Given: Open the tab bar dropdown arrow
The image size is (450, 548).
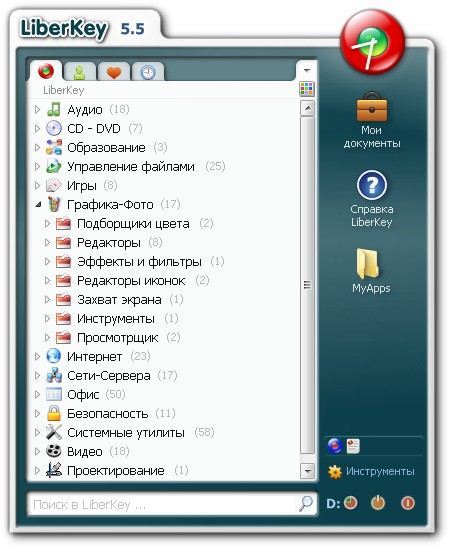Looking at the screenshot, I should (x=307, y=71).
